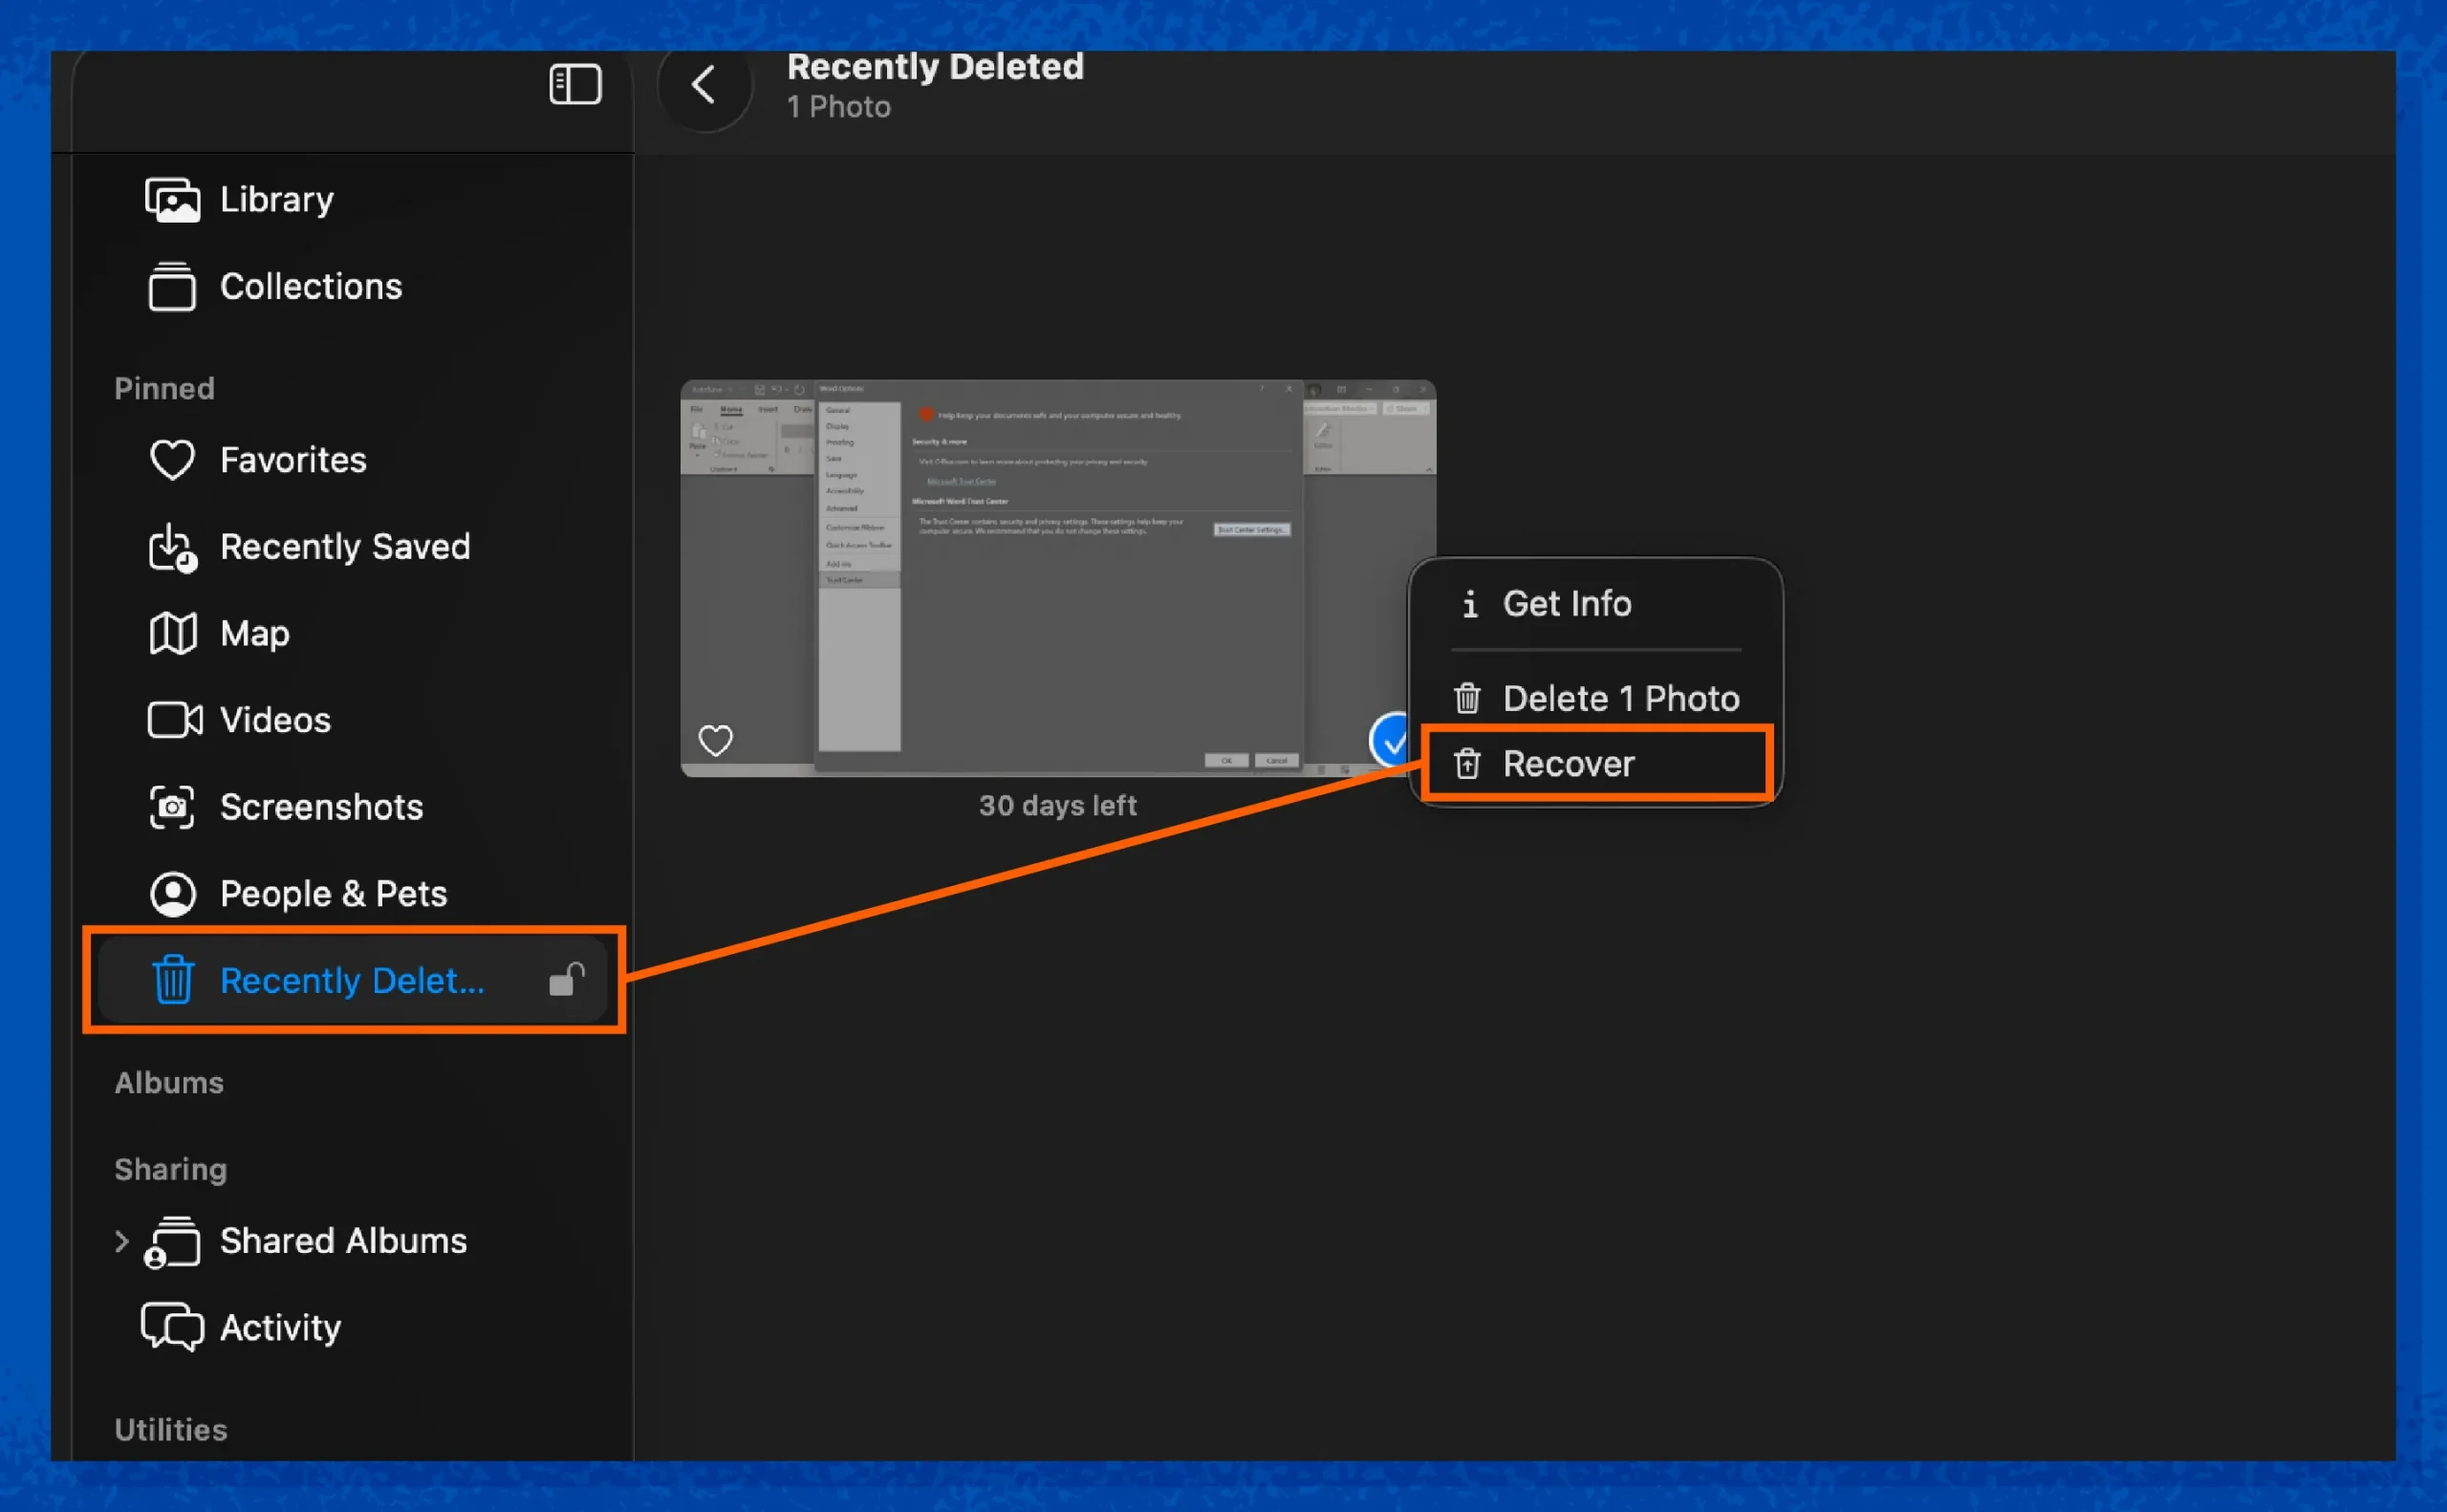
Task: Click the Recover option
Action: (x=1568, y=763)
